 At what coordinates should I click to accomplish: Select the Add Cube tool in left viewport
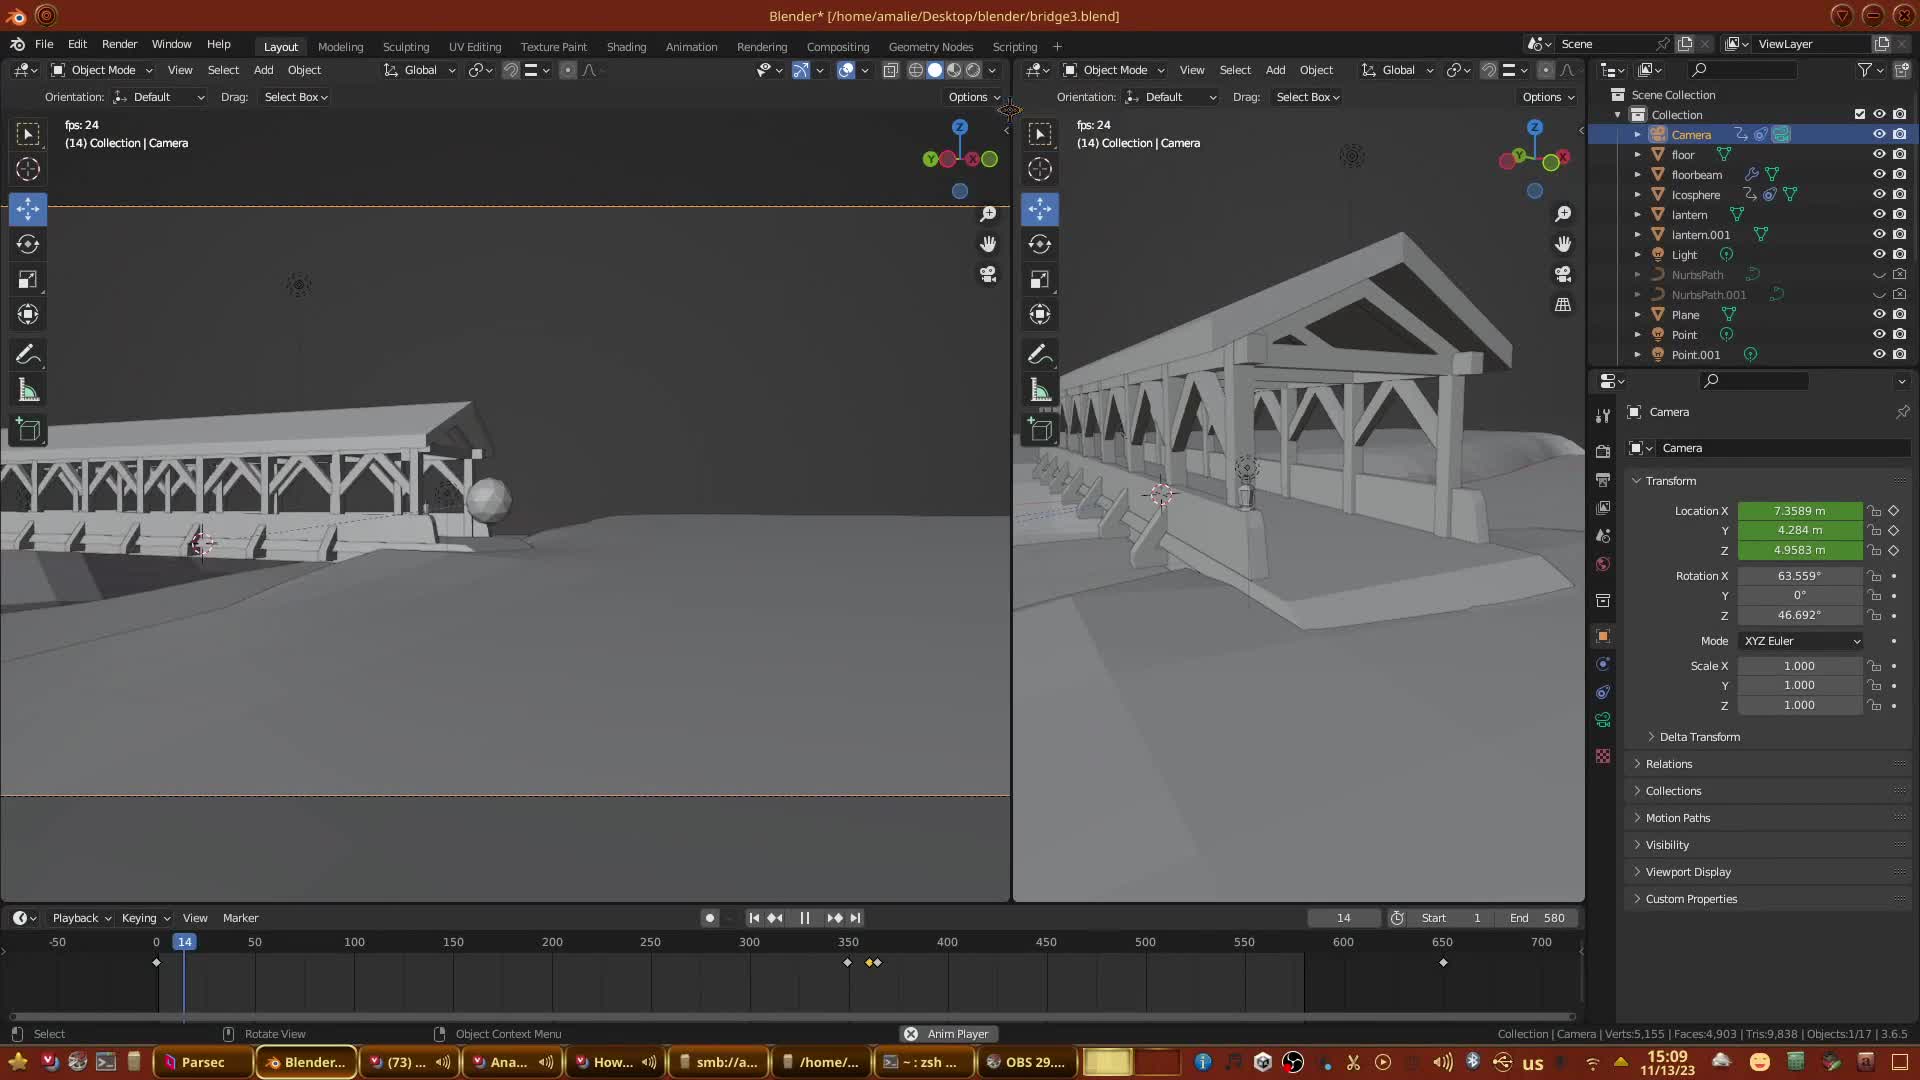point(28,430)
